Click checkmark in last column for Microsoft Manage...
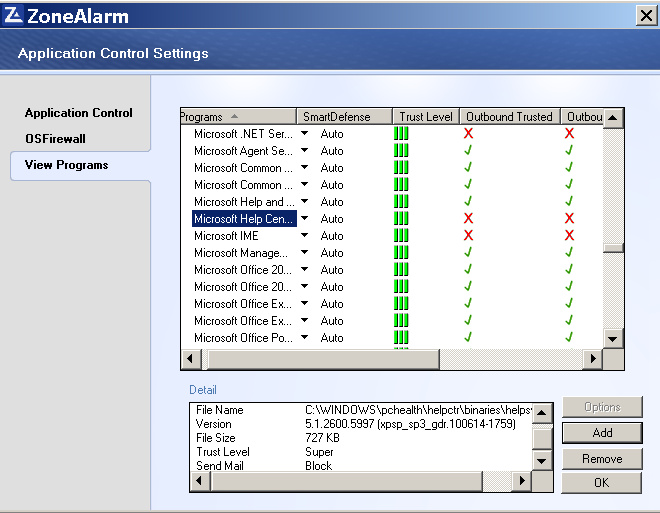 [x=569, y=252]
